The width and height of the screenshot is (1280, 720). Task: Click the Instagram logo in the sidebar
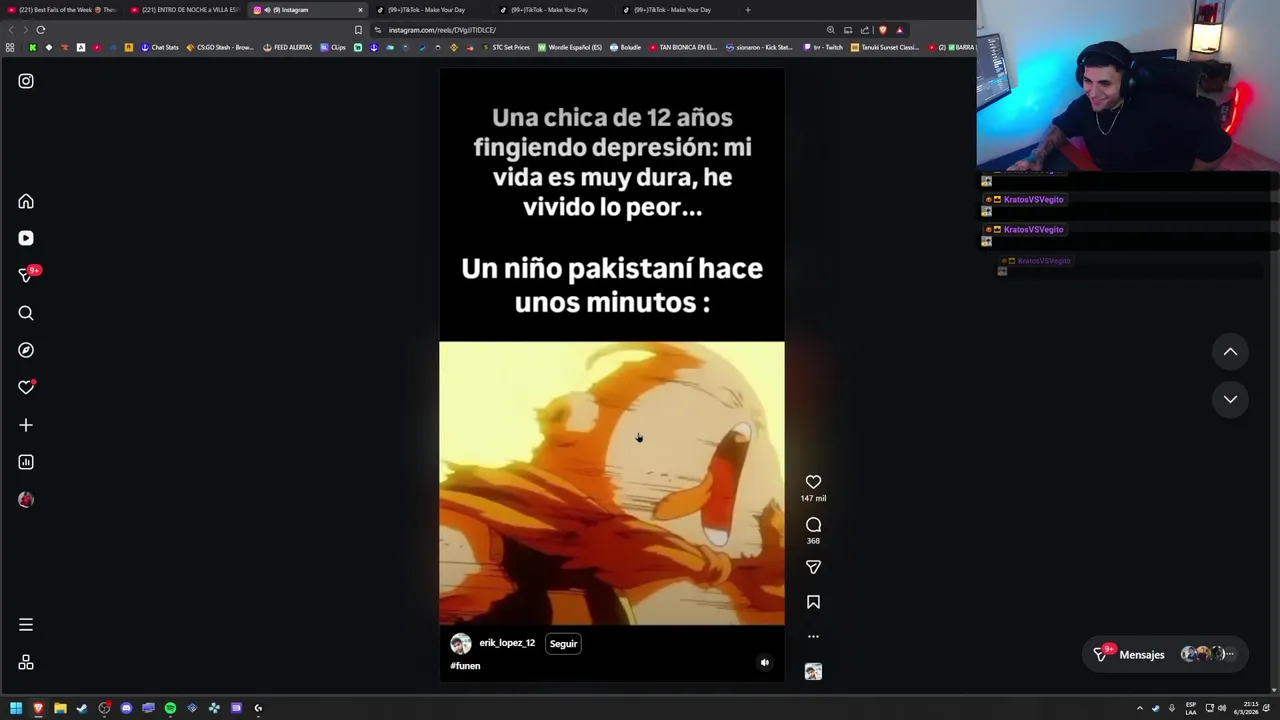[x=26, y=81]
